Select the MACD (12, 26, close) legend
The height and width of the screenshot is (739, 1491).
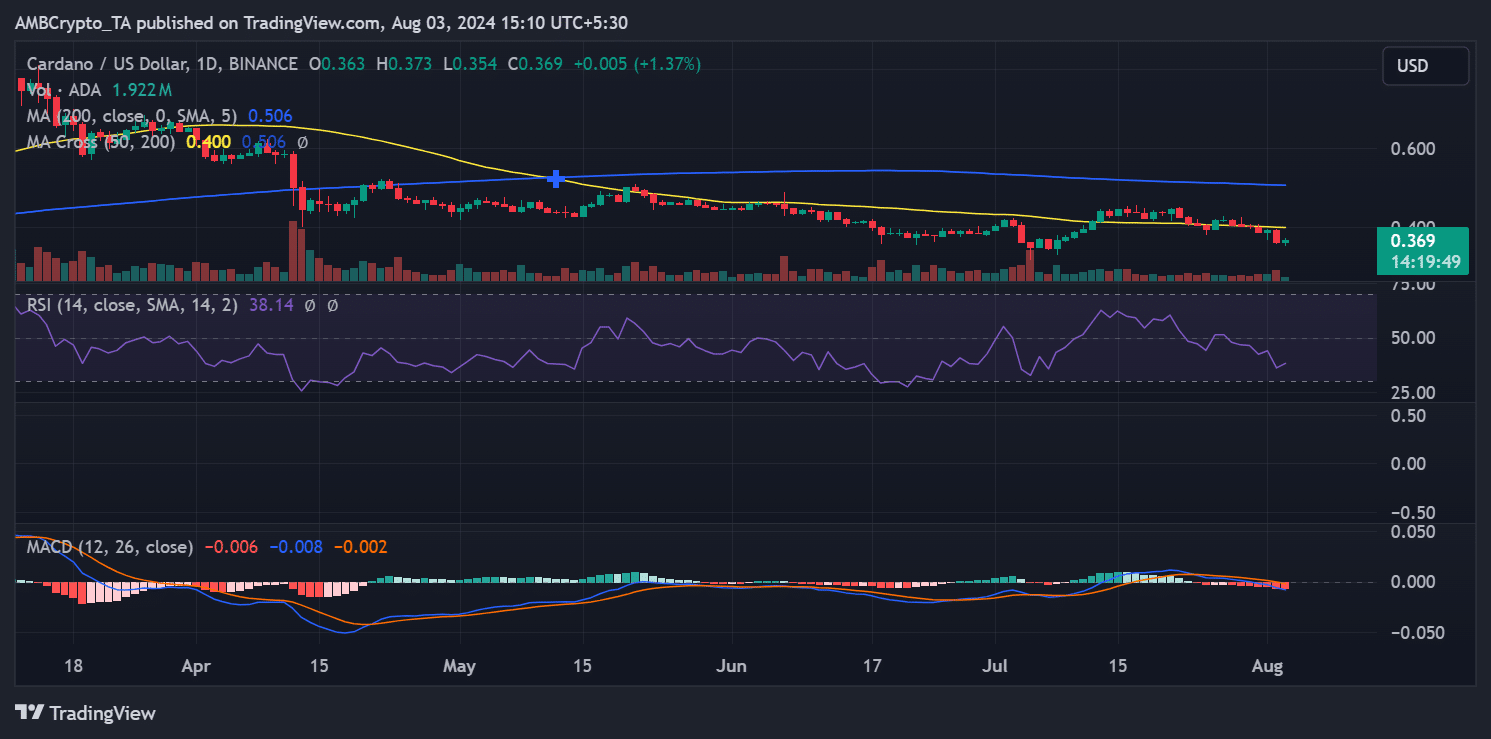[110, 547]
